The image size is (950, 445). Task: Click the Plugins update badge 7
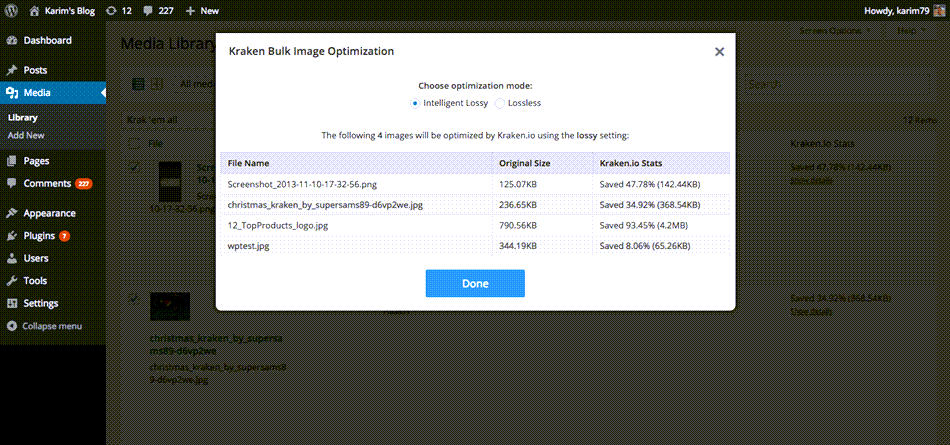[64, 236]
